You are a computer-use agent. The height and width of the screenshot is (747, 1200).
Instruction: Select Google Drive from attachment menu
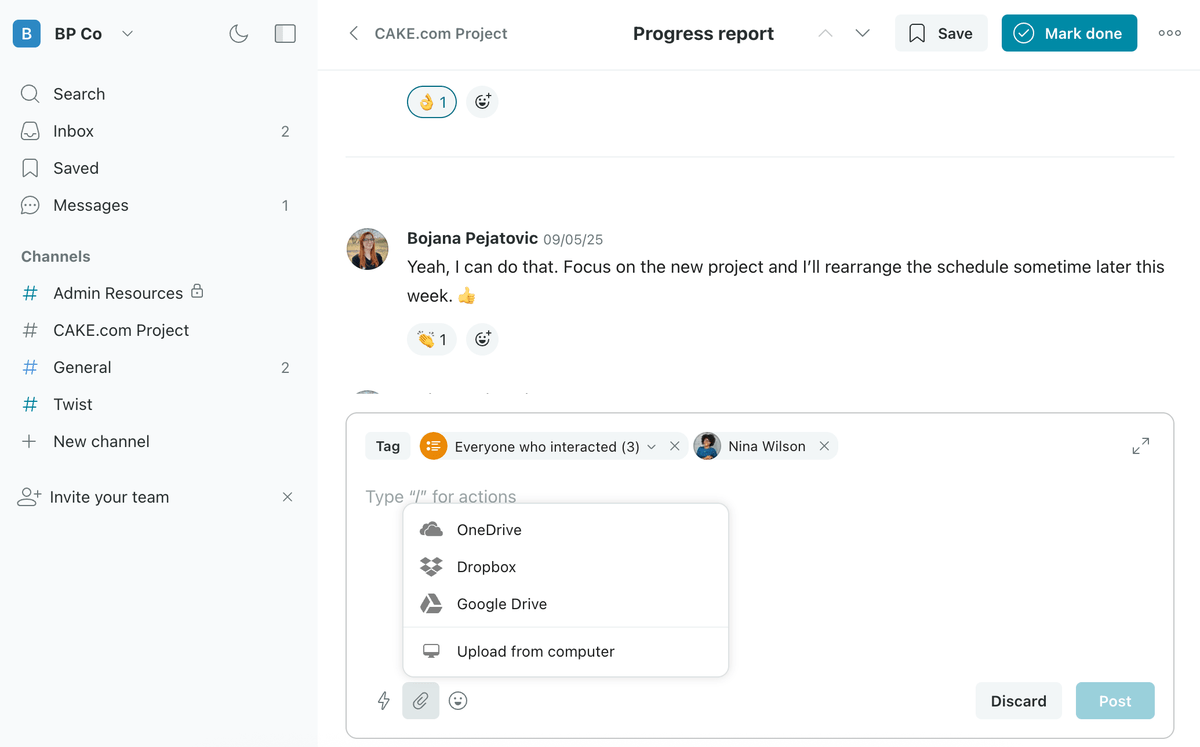point(501,604)
